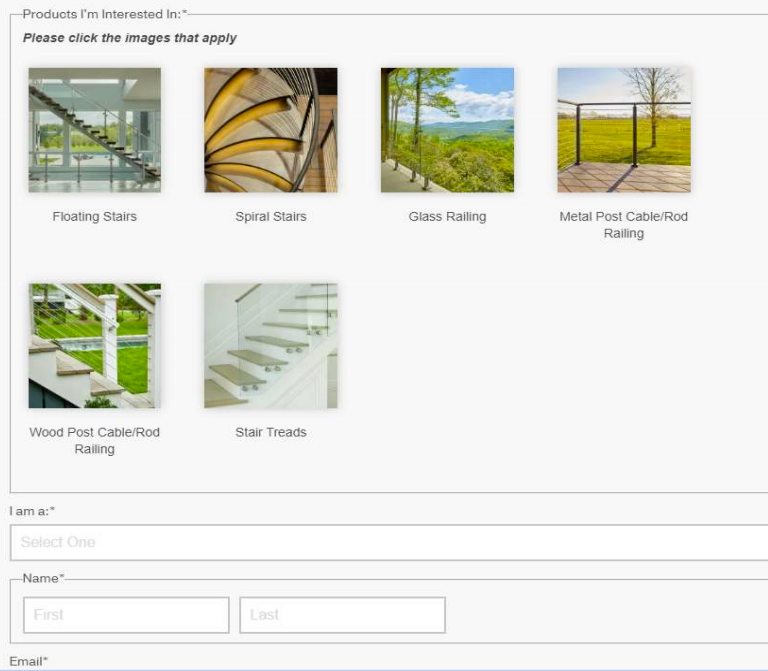Click the 'I am a:' field label
This screenshot has width=768, height=671.
coord(32,511)
